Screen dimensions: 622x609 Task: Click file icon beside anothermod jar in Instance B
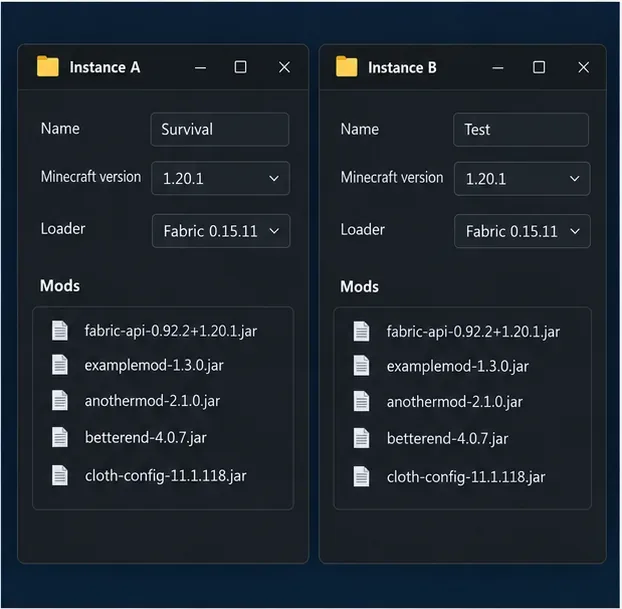pos(361,401)
